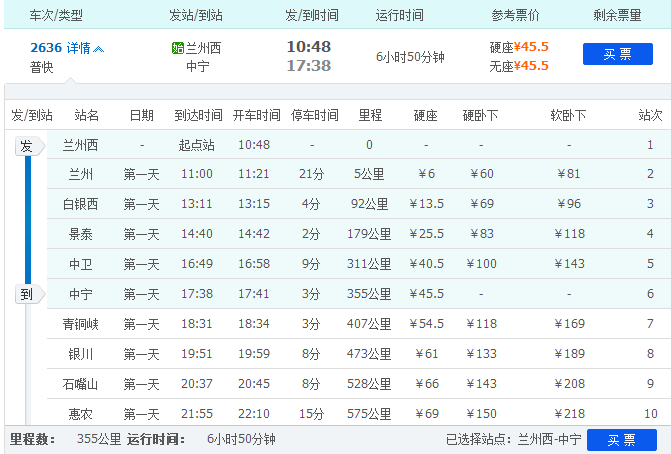The image size is (671, 454).
Task: Choose 景泰 station in the stop list
Action: click(x=81, y=235)
